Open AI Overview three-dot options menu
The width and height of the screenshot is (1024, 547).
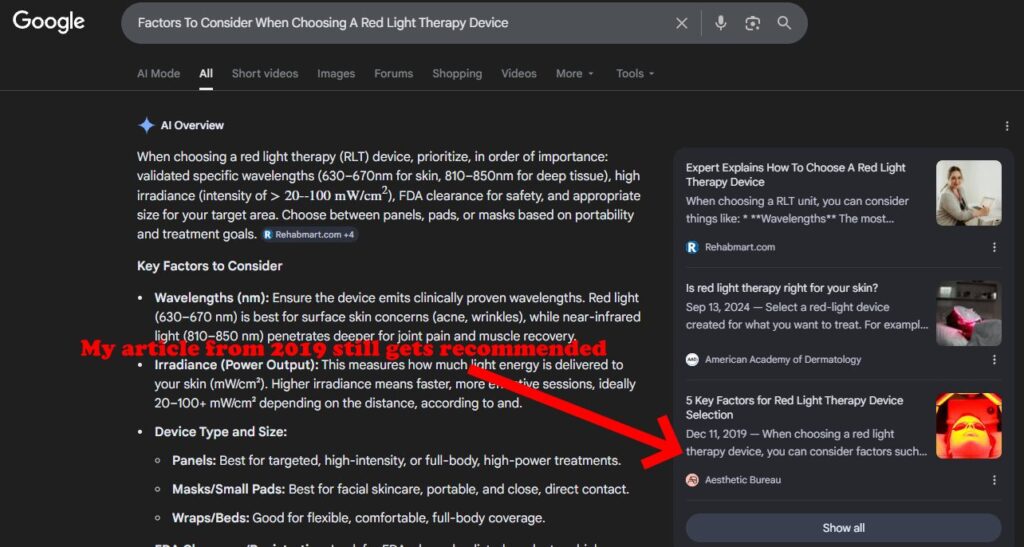[1006, 126]
